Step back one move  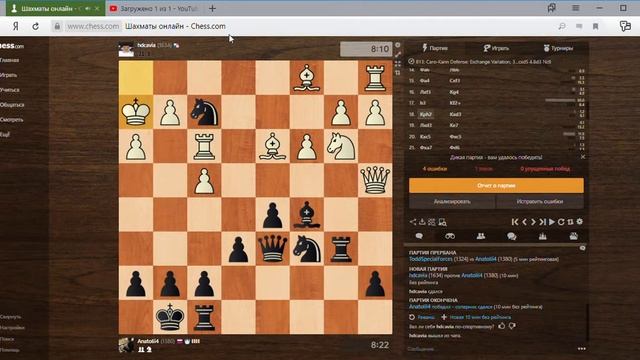tap(524, 222)
